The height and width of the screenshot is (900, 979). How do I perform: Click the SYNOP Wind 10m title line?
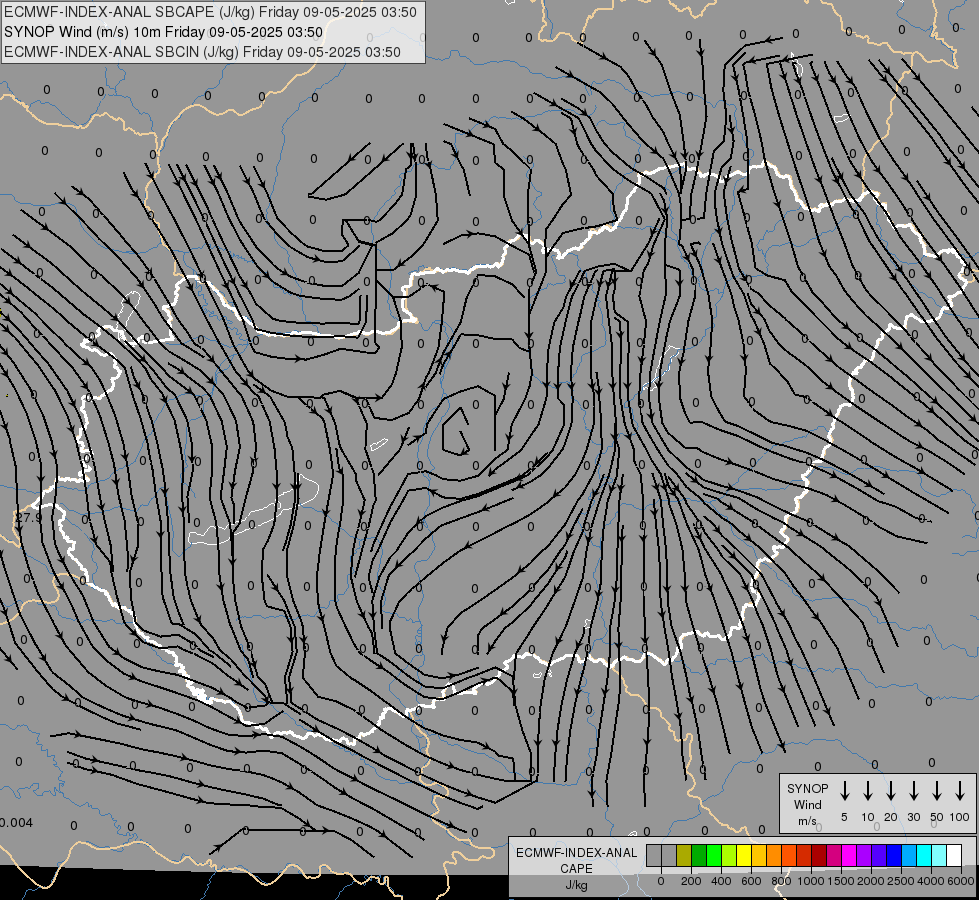tap(164, 32)
